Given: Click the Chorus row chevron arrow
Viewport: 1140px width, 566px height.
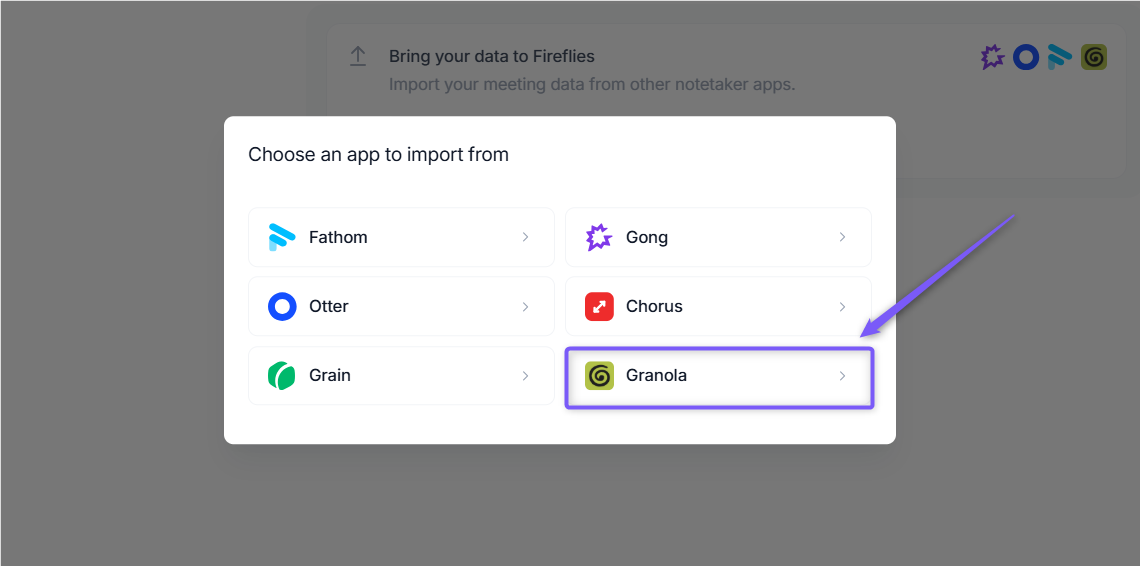Looking at the screenshot, I should point(842,306).
